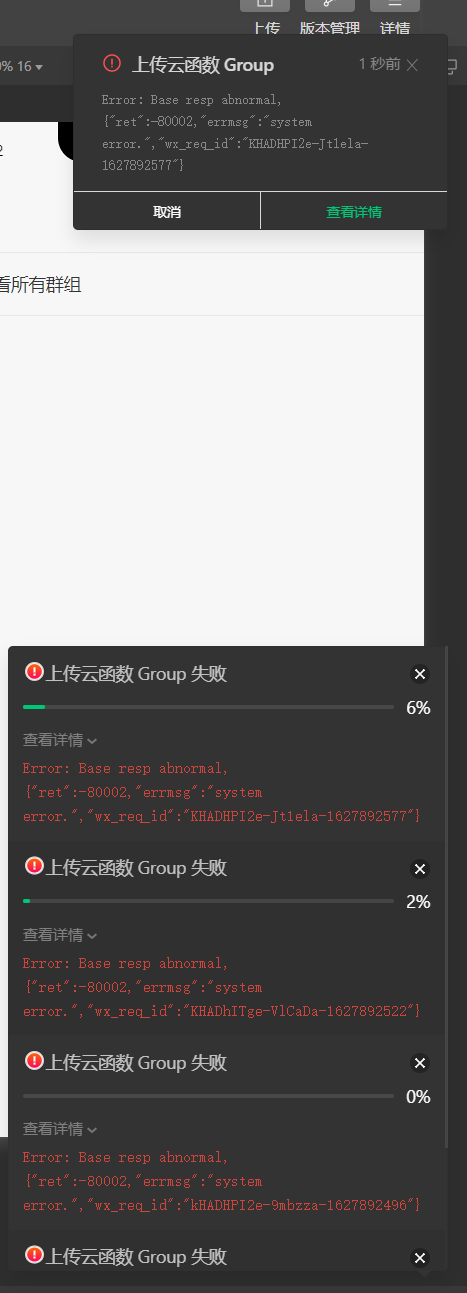Click the 6% upload progress bar
Screen dimensions: 467x1293
(208, 707)
